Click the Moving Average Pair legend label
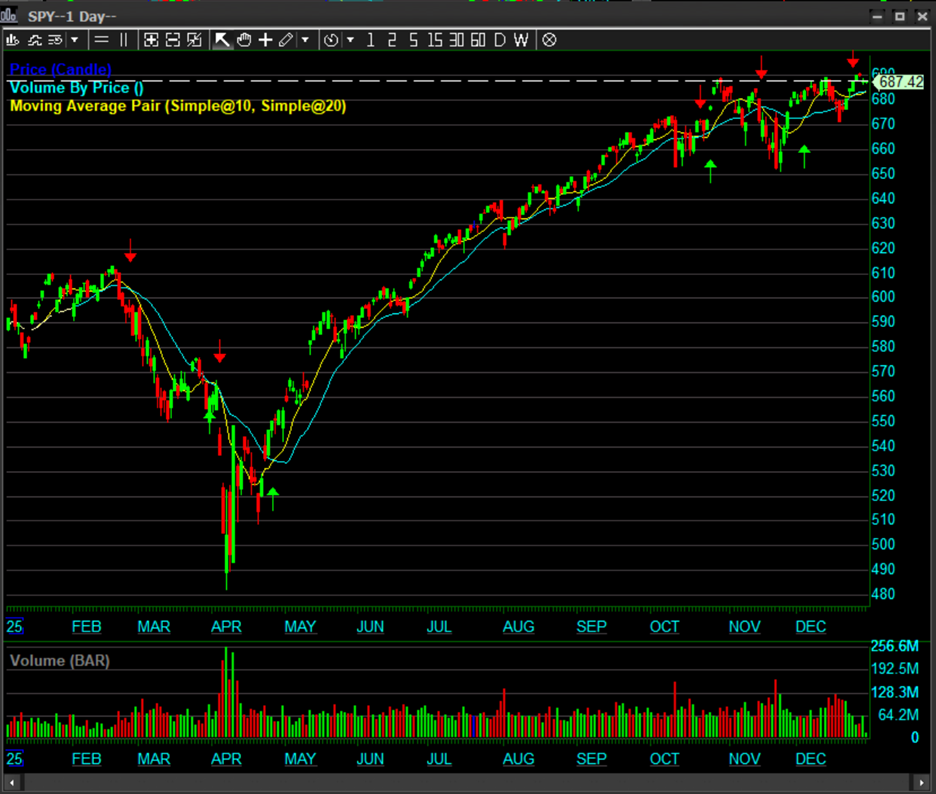This screenshot has height=794, width=936. [177, 106]
